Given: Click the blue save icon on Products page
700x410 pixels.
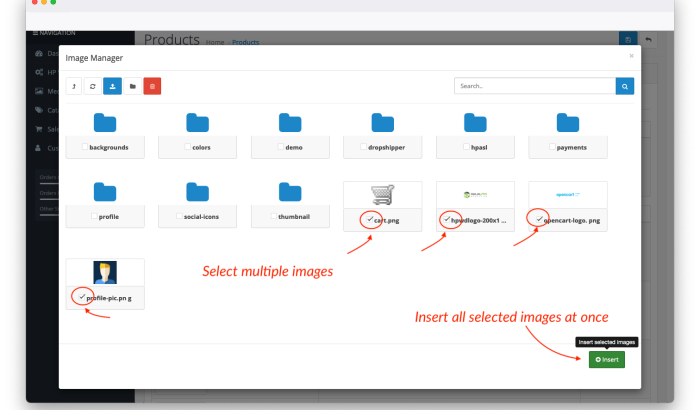Looking at the screenshot, I should click(x=628, y=39).
